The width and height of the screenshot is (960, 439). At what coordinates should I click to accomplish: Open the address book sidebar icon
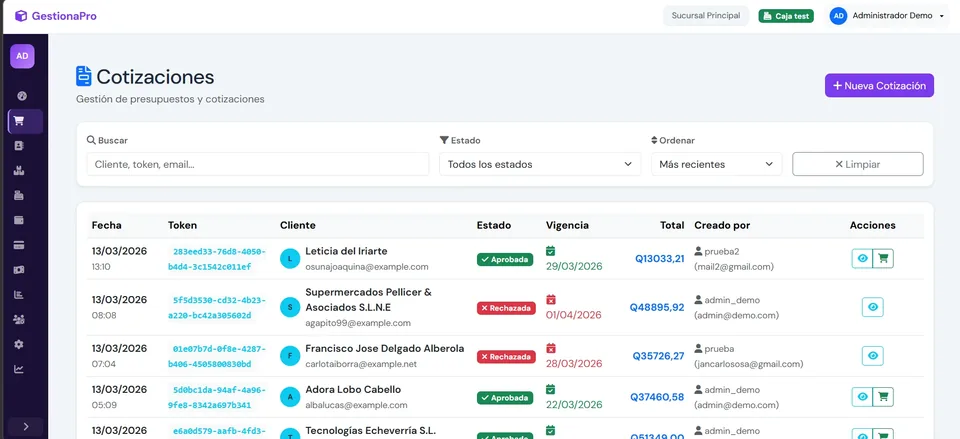[19, 146]
